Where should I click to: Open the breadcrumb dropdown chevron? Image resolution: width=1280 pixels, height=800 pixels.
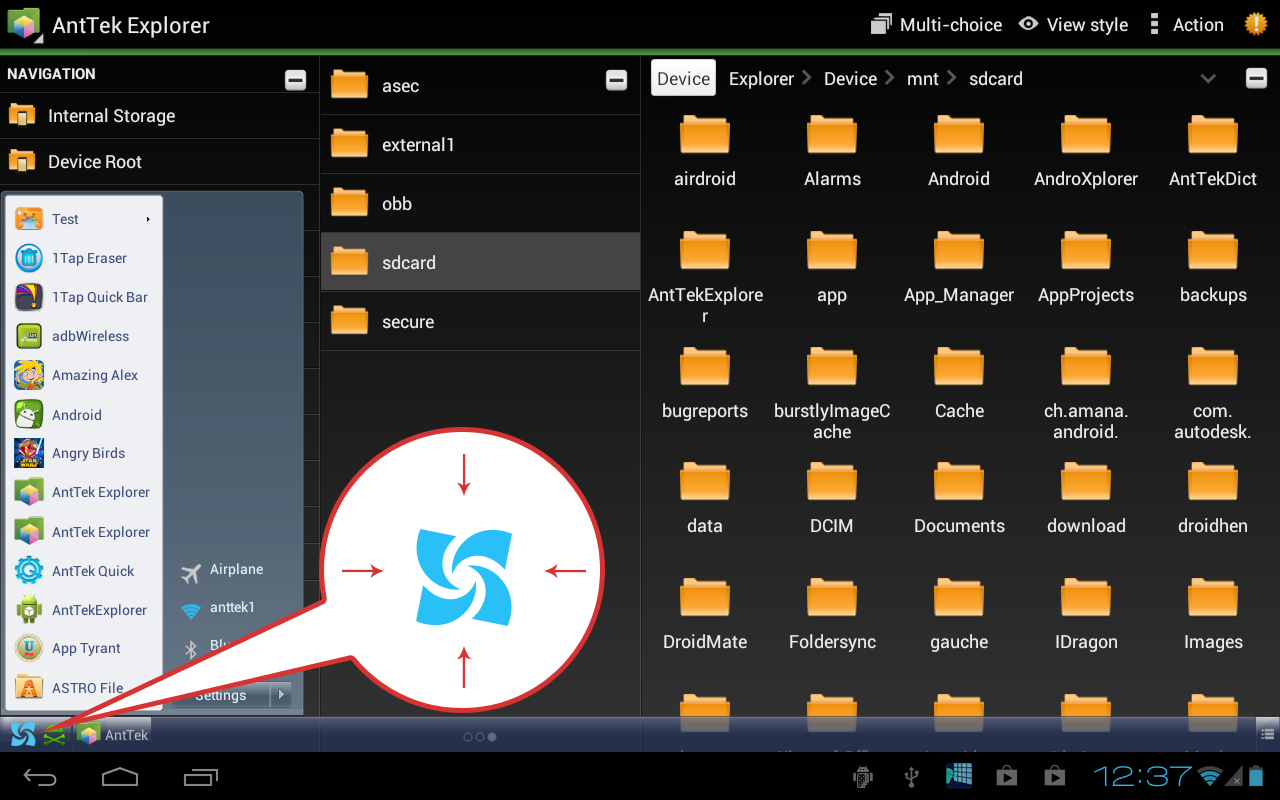click(x=1208, y=77)
